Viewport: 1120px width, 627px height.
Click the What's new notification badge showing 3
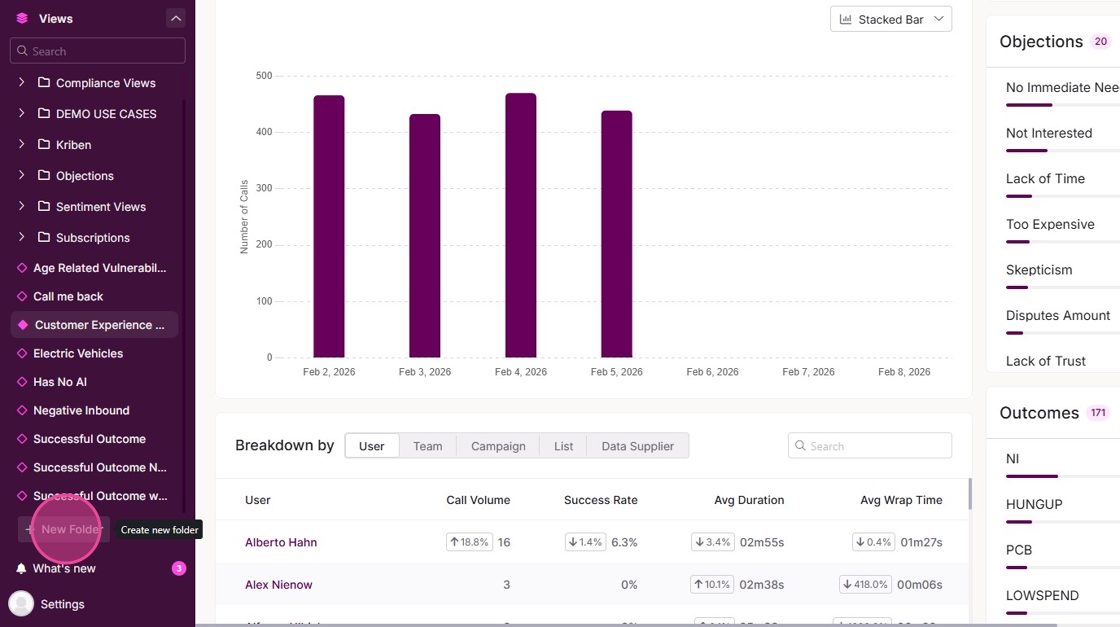click(179, 568)
